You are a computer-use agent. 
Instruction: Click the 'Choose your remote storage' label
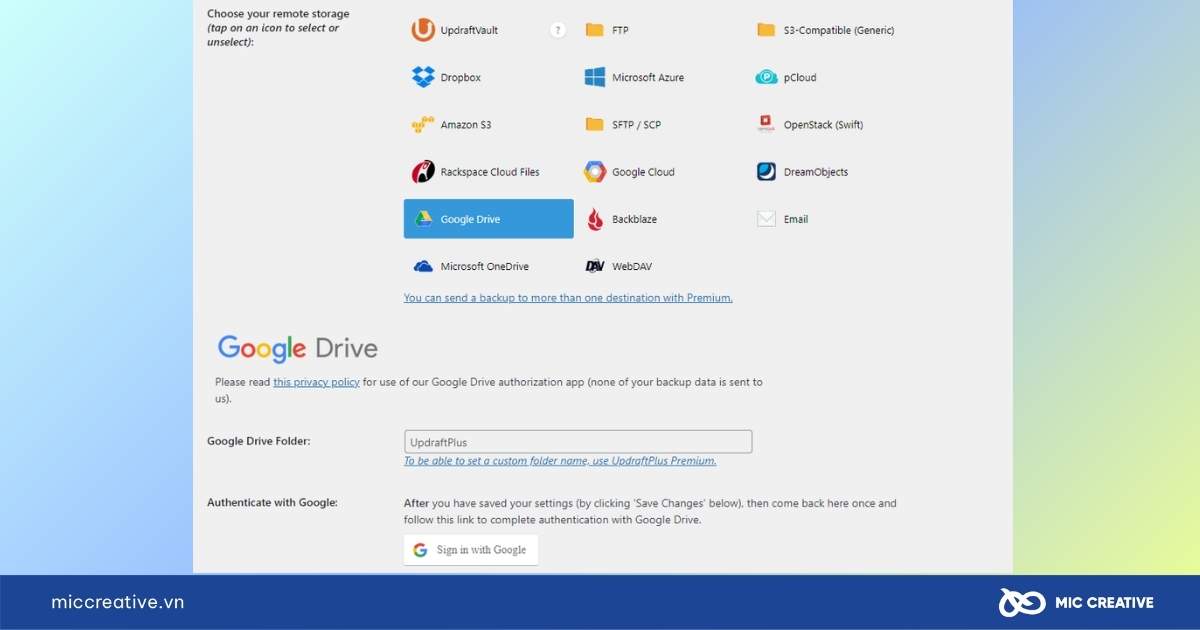click(x=278, y=14)
